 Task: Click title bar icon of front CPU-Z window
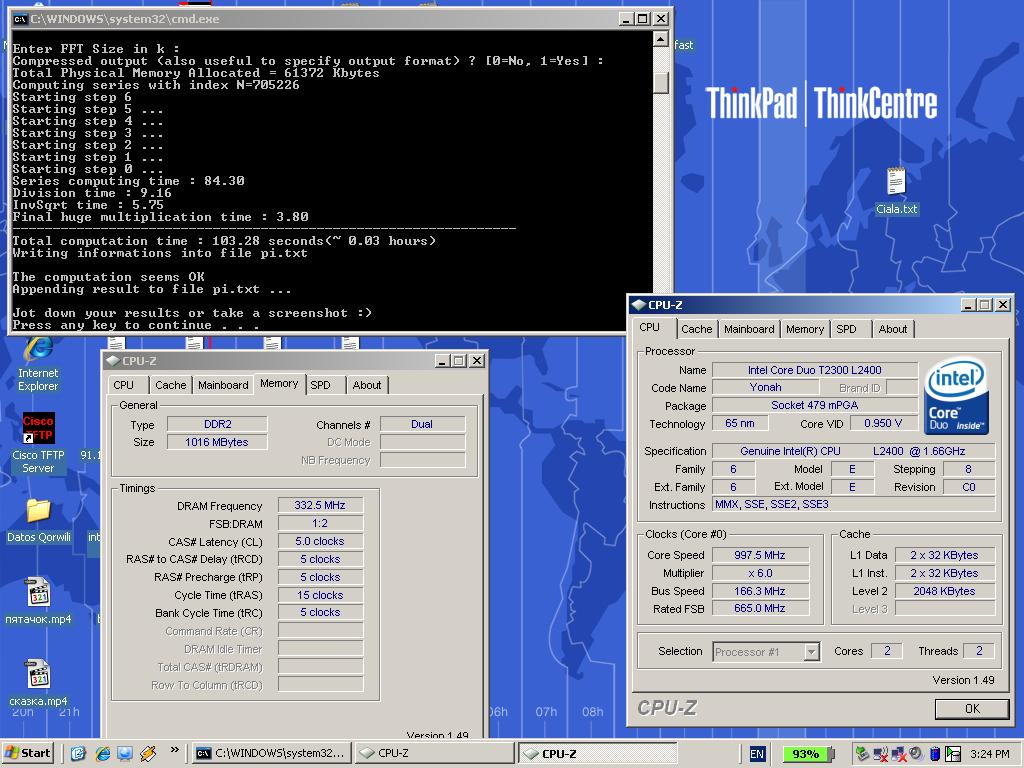point(639,304)
